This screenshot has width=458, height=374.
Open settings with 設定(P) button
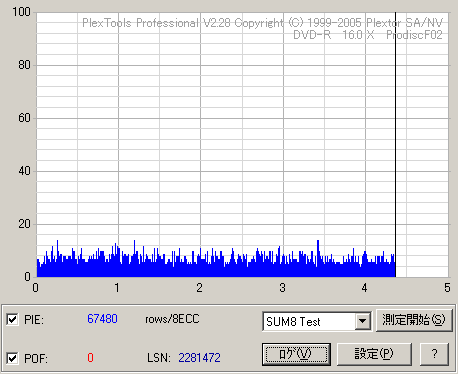(x=374, y=354)
